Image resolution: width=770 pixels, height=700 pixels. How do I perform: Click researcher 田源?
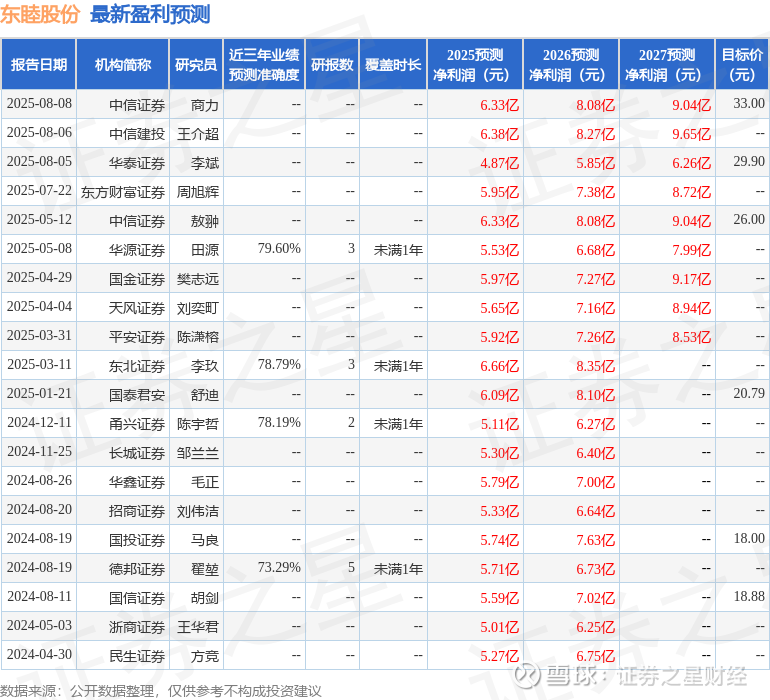[205, 250]
